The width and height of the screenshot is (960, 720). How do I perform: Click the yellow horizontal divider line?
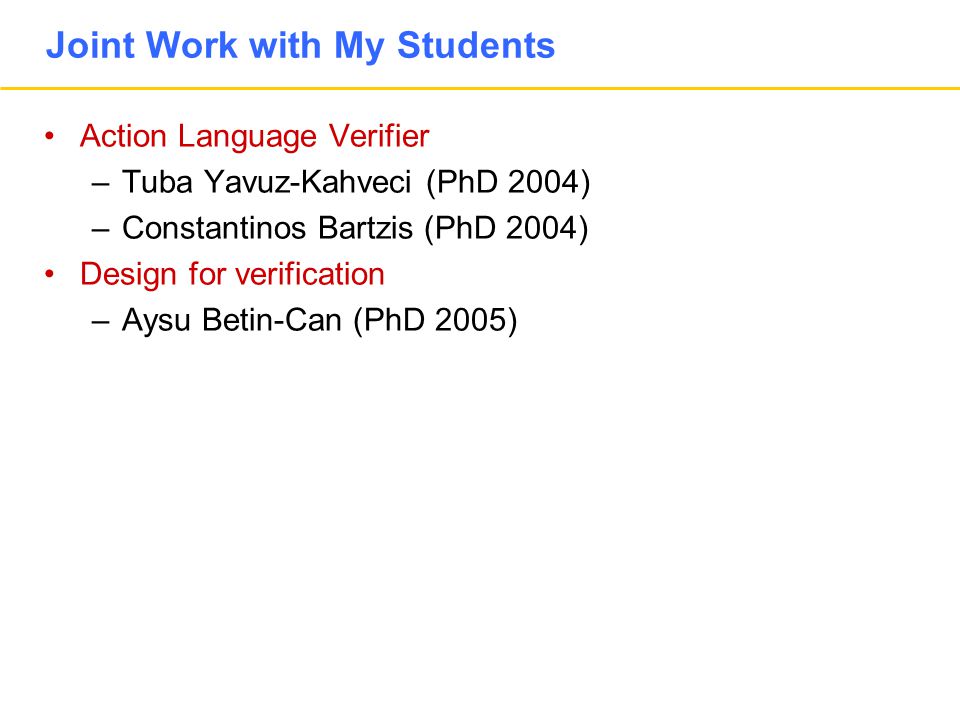click(x=480, y=89)
